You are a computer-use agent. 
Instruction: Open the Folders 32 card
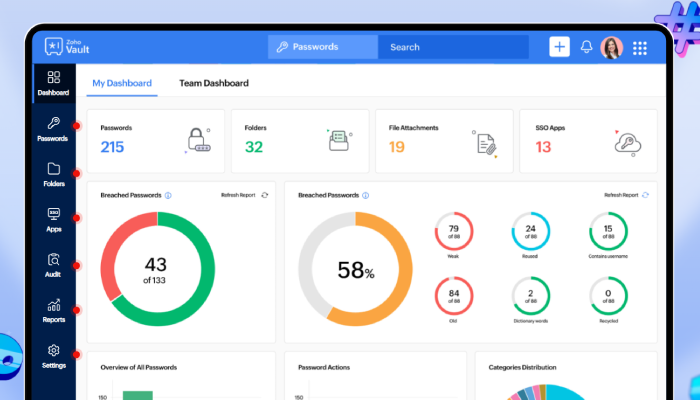[x=300, y=141]
